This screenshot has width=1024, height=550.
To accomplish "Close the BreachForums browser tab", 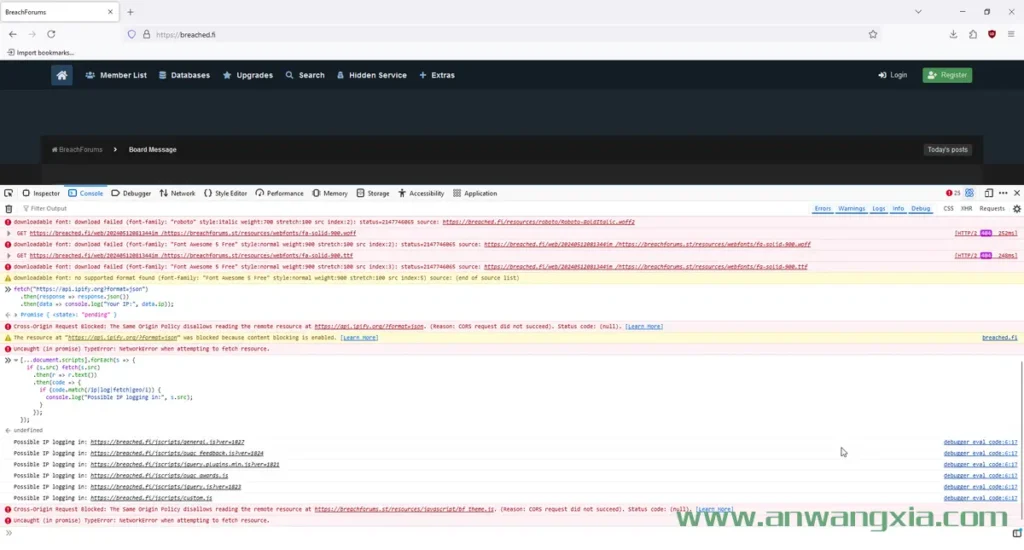I will [x=110, y=12].
